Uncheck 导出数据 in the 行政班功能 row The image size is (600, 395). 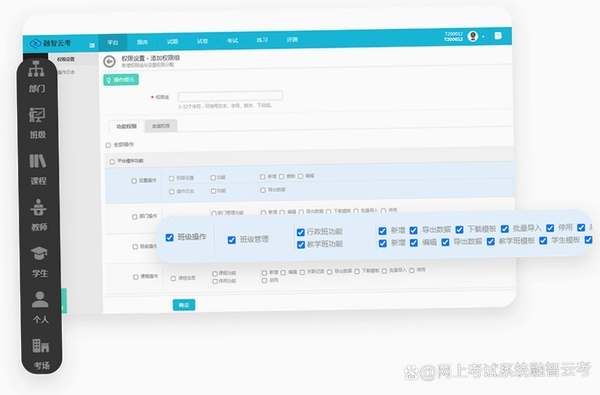coord(414,230)
